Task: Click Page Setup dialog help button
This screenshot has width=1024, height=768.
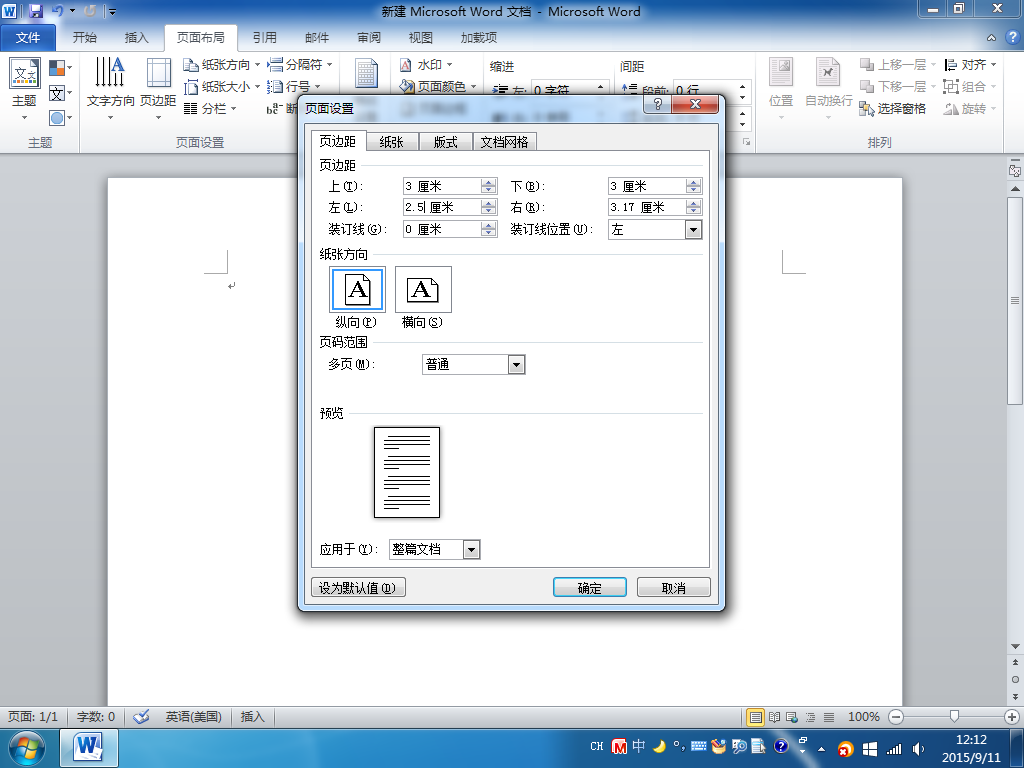Action: tap(658, 104)
